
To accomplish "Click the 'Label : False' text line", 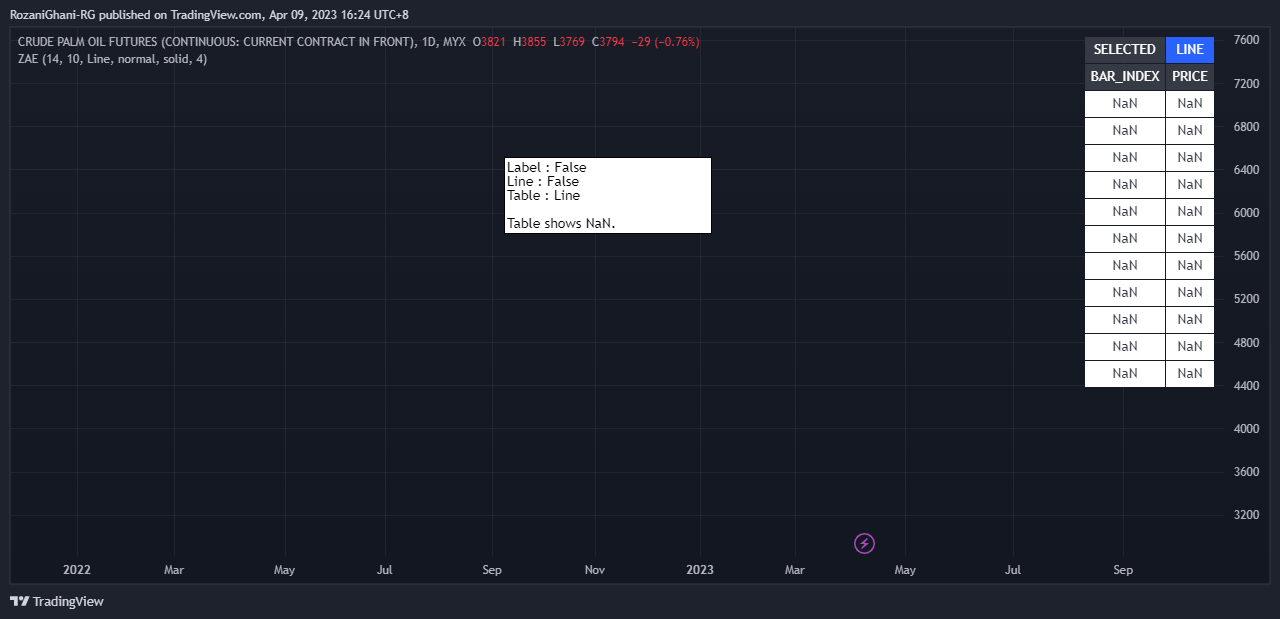I will coord(547,167).
